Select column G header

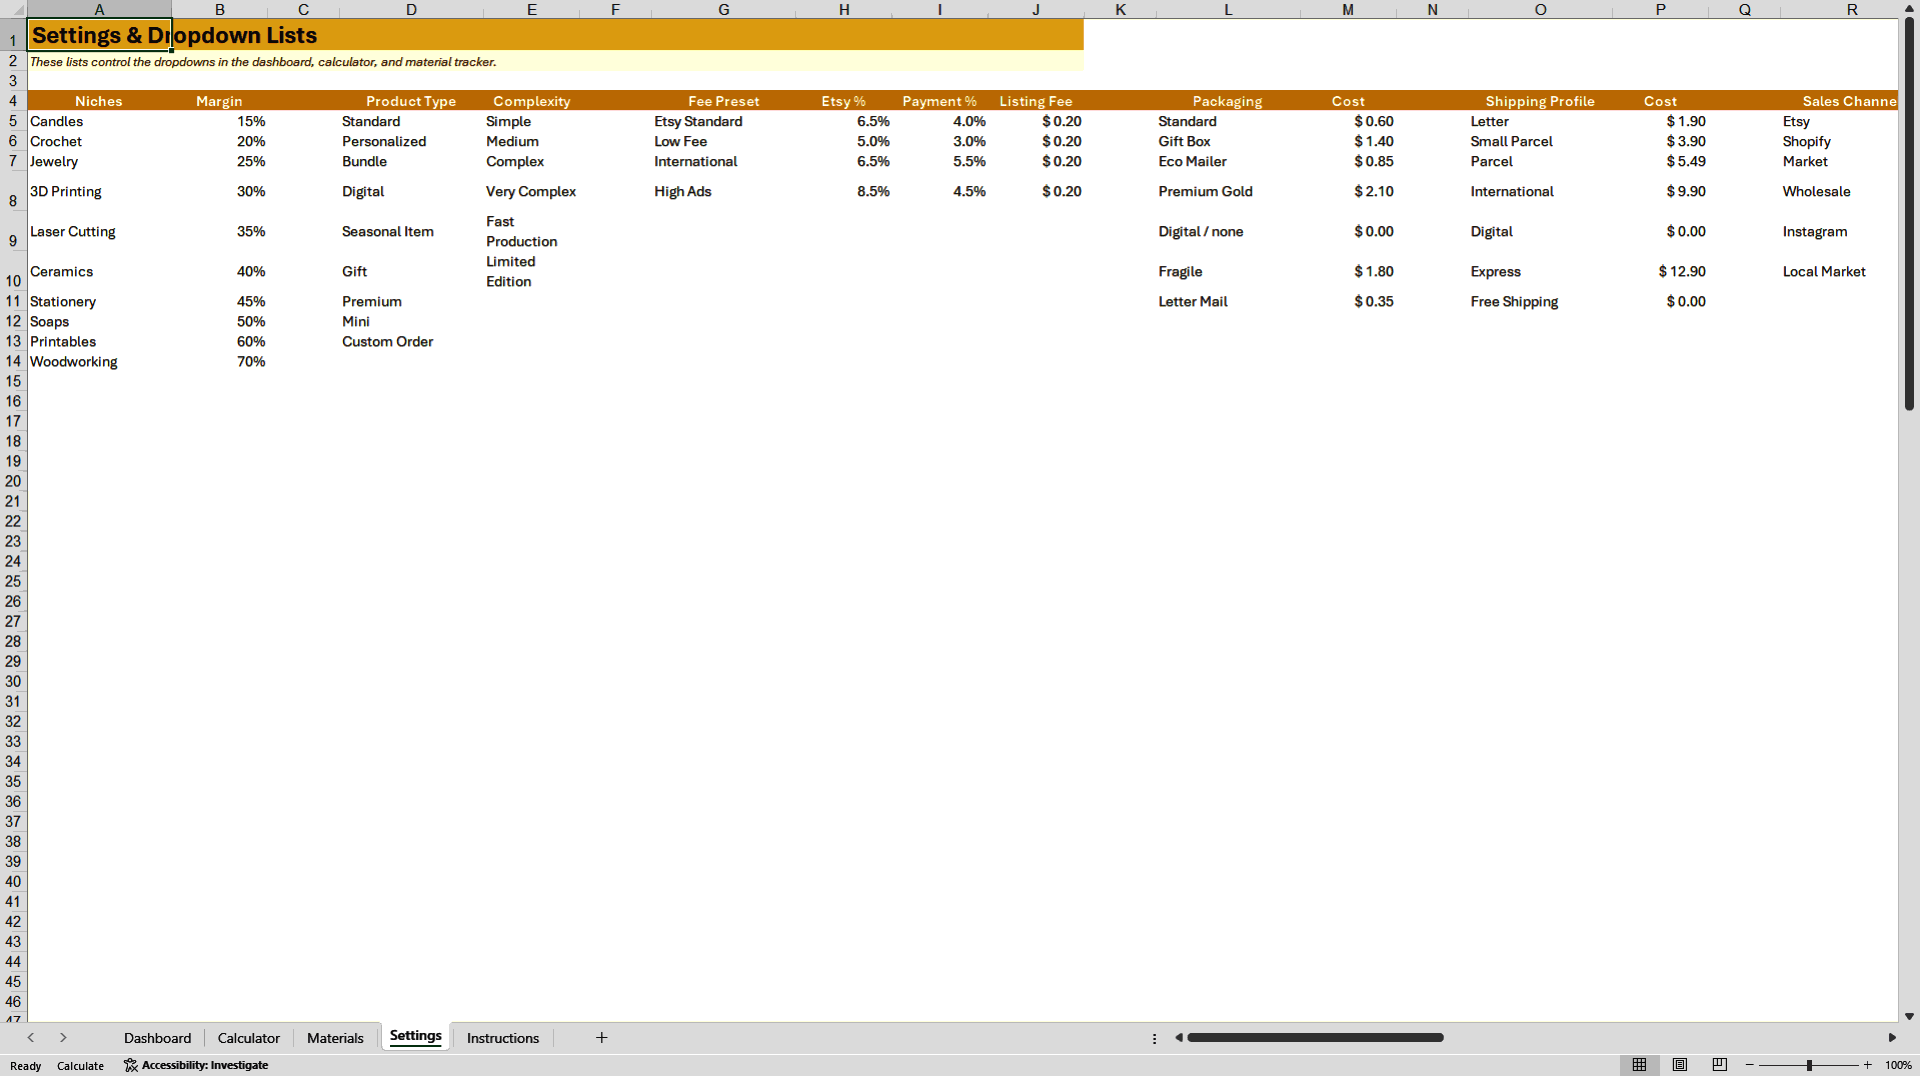coord(724,9)
